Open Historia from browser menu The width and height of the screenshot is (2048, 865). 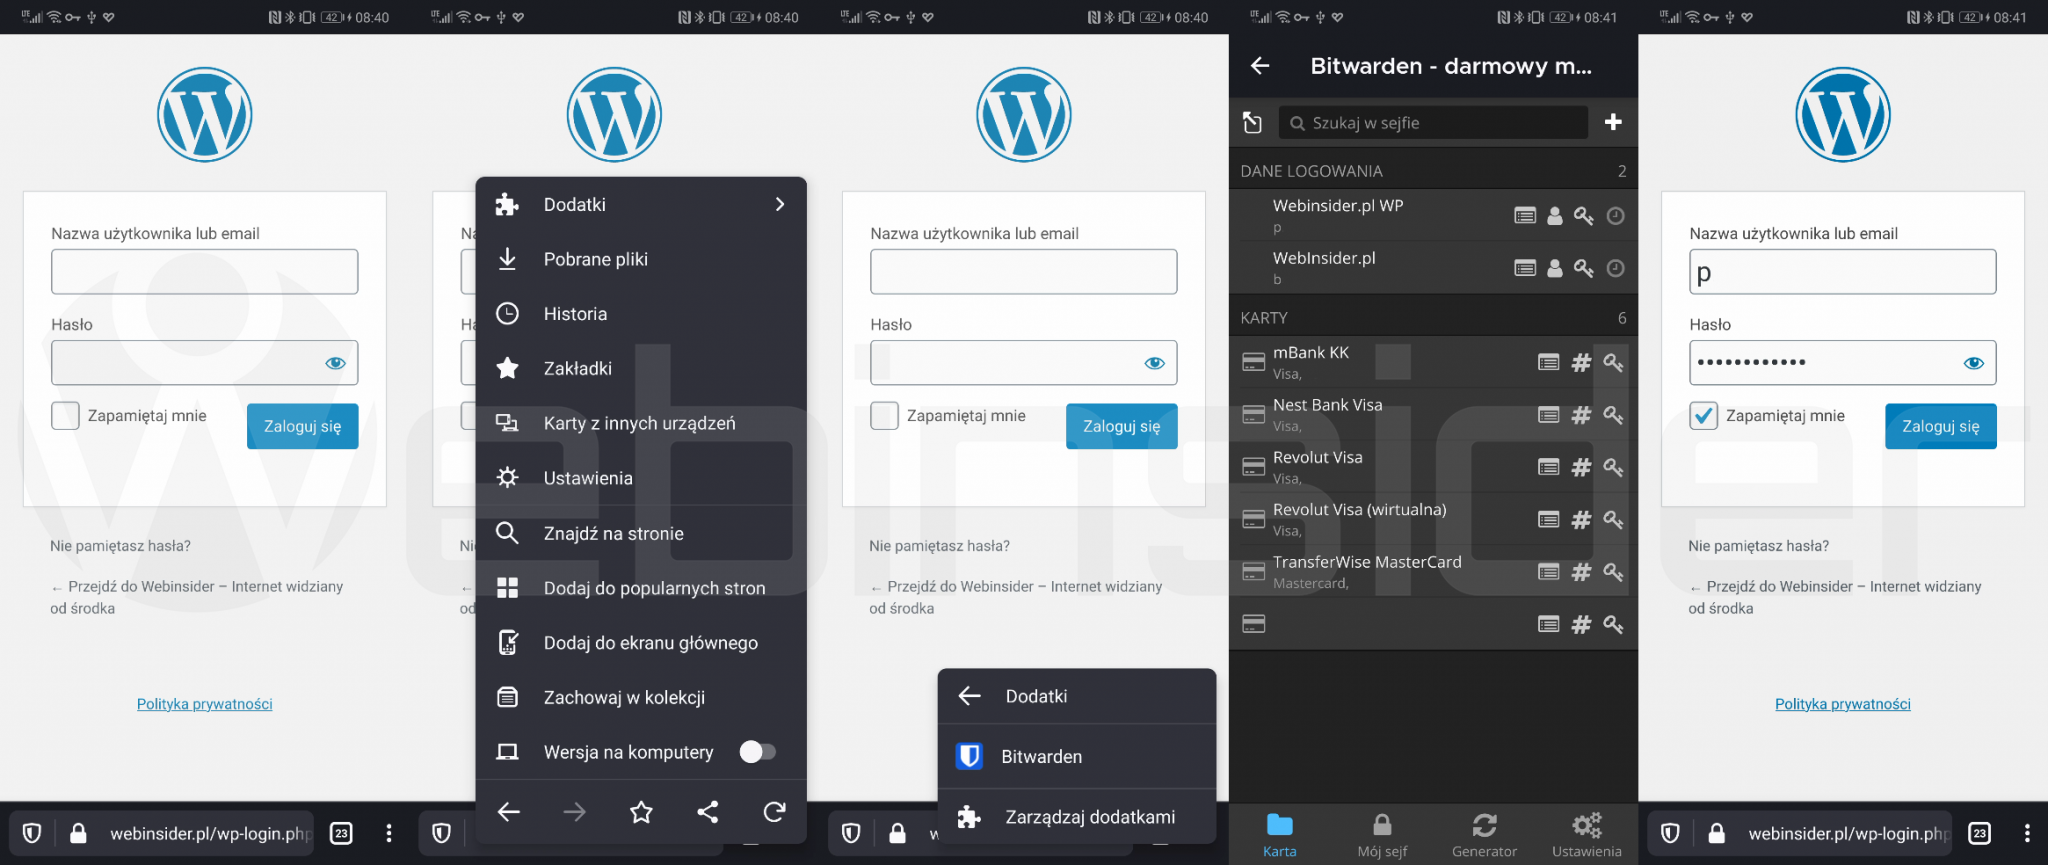[641, 314]
